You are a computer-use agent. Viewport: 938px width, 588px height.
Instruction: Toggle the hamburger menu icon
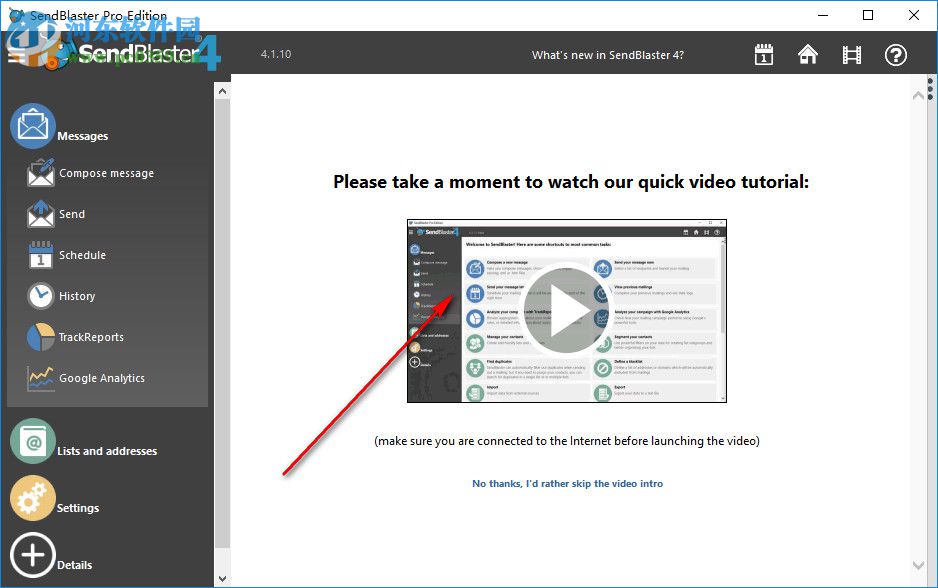pyautogui.click(x=16, y=56)
